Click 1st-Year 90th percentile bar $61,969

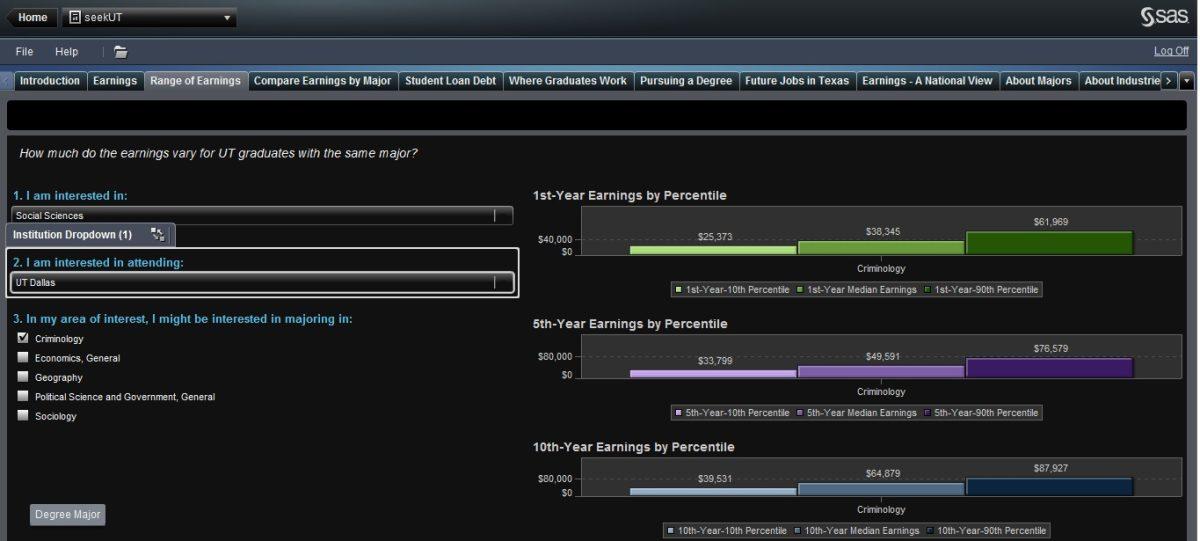(x=1049, y=243)
